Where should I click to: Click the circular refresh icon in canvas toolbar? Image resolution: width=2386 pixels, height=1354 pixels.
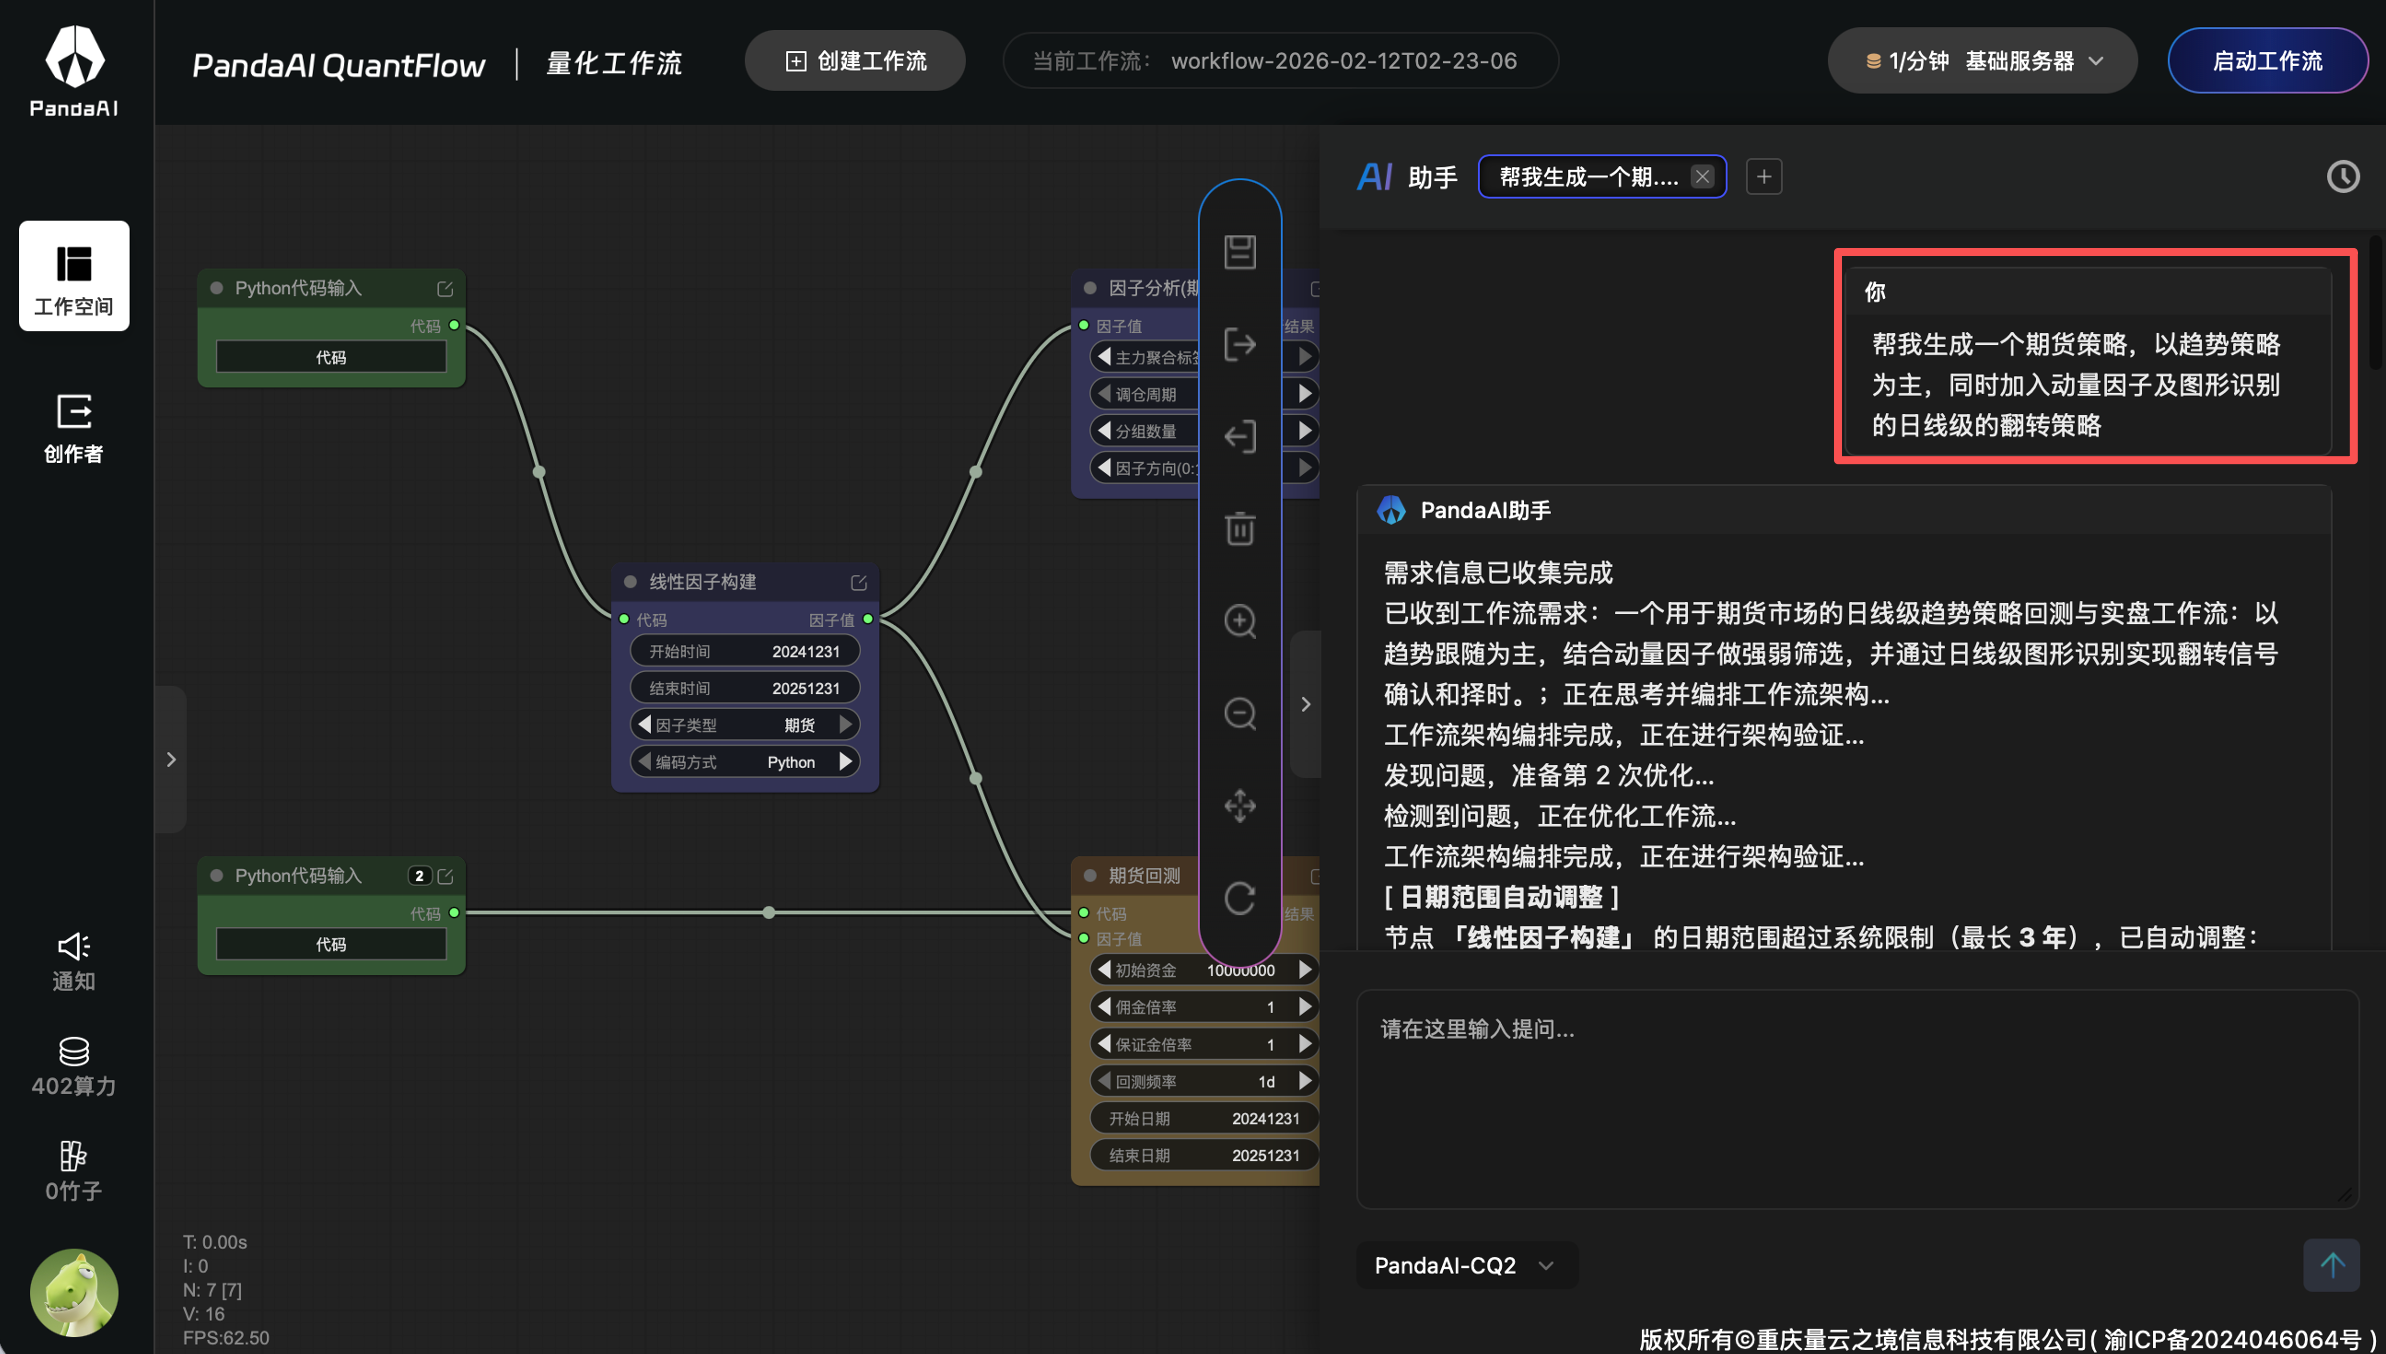coord(1240,898)
